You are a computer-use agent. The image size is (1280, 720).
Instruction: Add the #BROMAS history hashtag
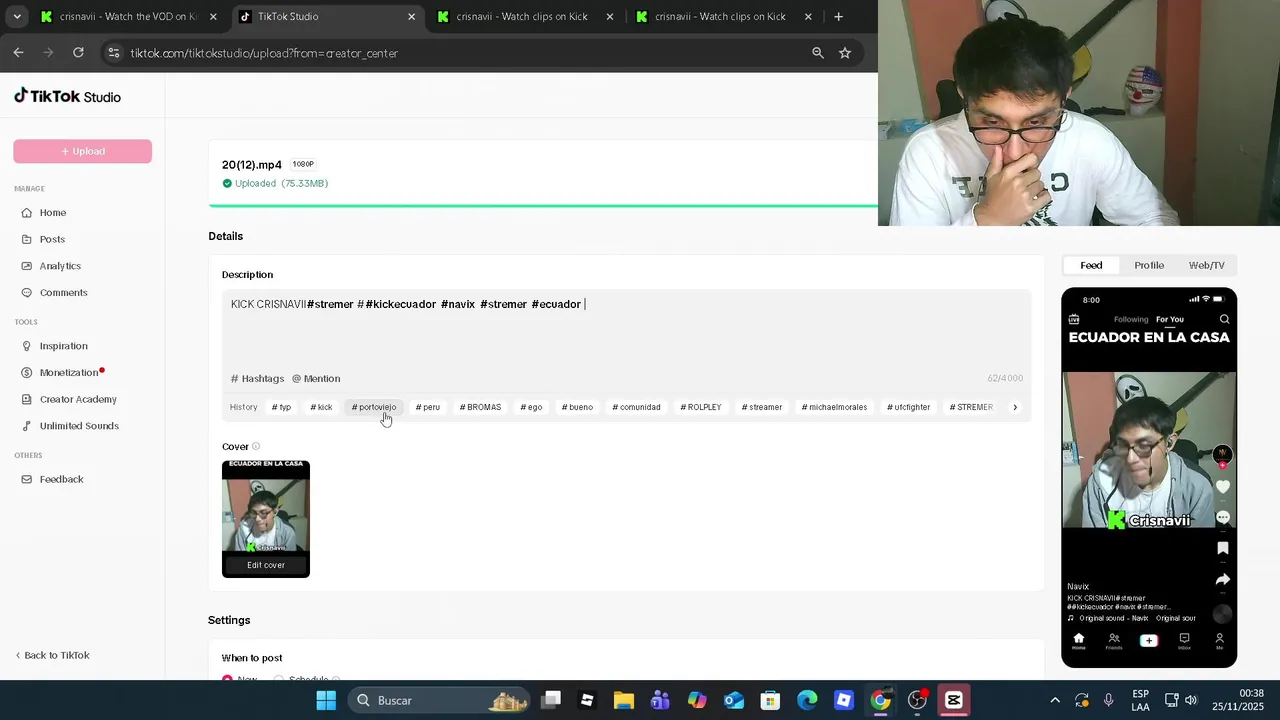(x=480, y=407)
